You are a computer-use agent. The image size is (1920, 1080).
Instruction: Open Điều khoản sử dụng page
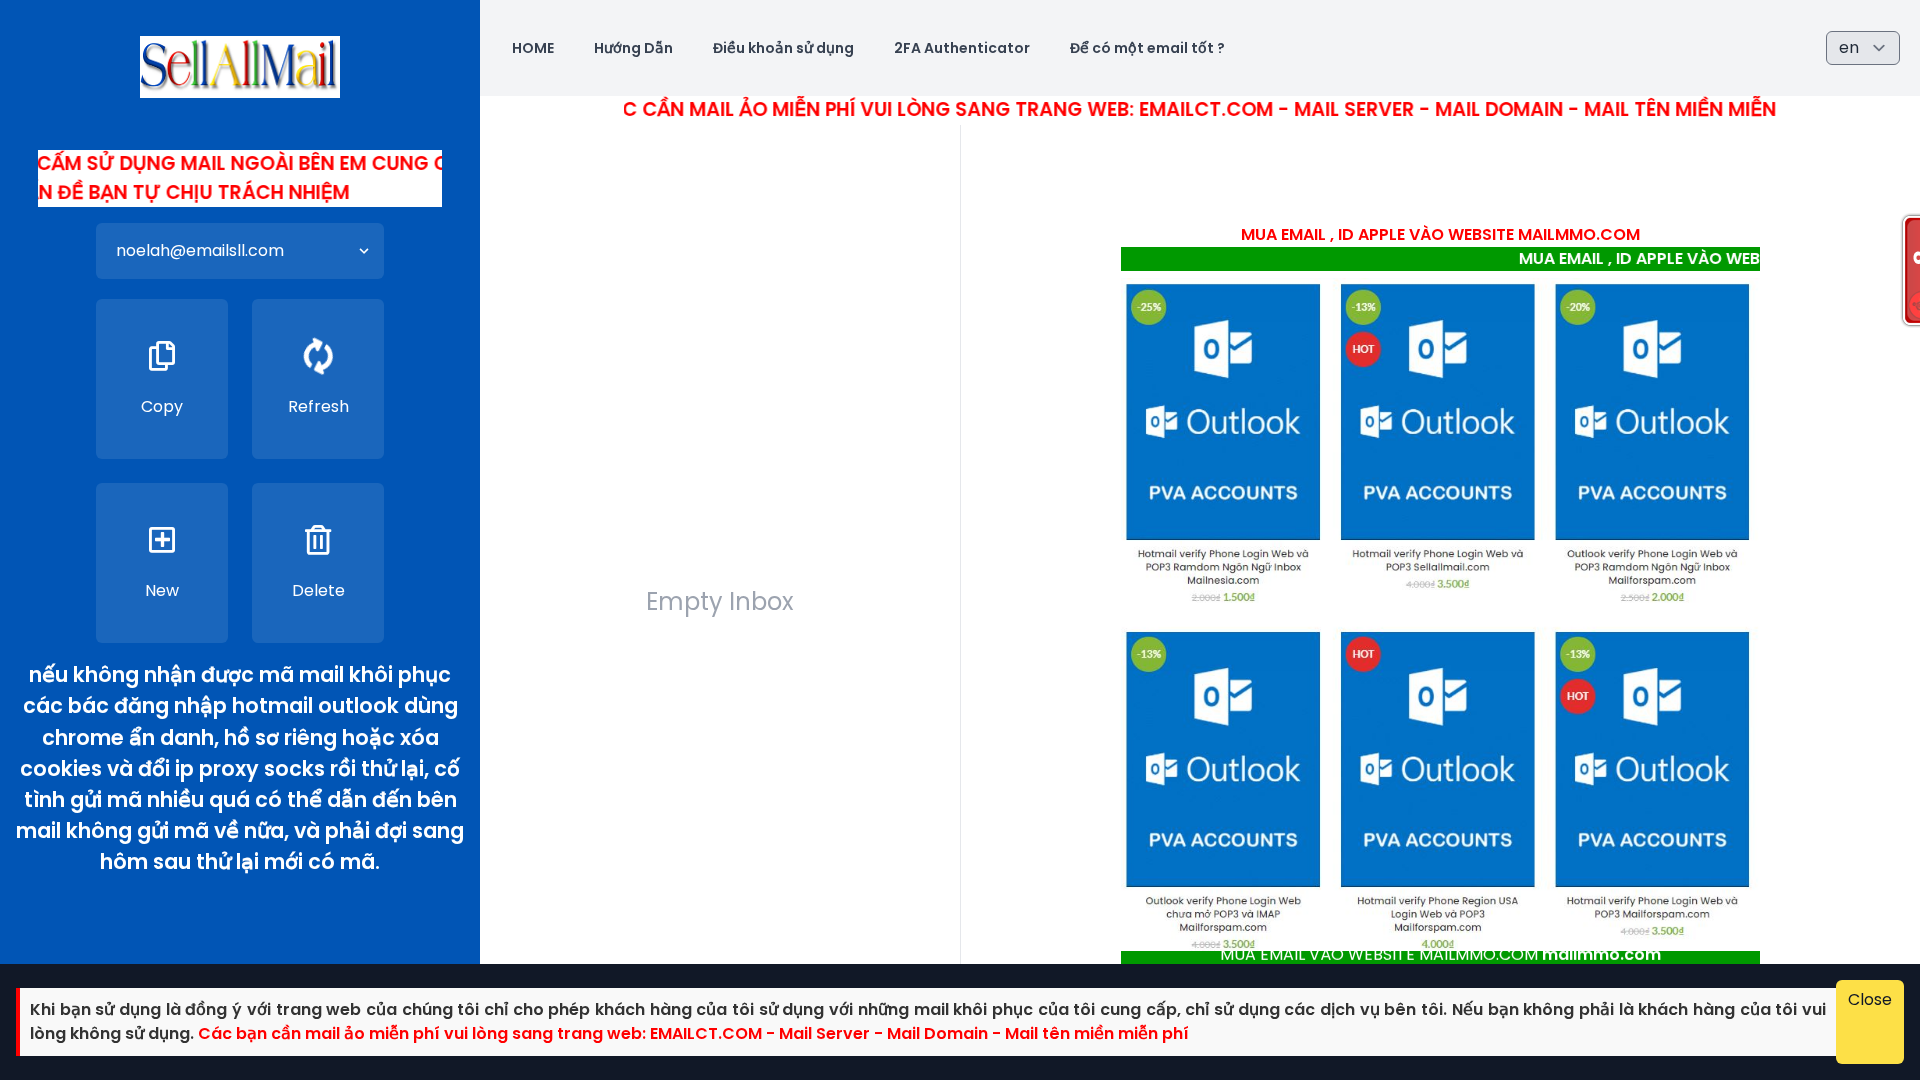783,48
